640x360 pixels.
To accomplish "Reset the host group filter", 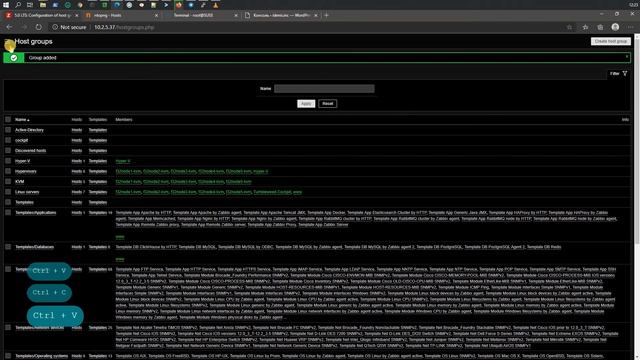I will 327,104.
